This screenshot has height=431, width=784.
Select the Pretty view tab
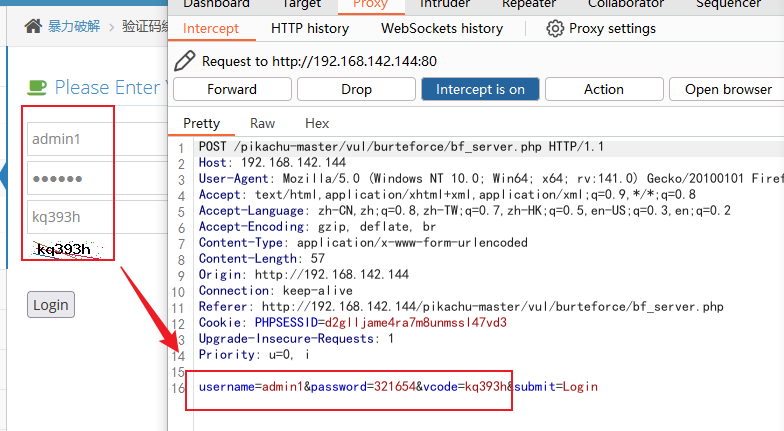[x=202, y=124]
